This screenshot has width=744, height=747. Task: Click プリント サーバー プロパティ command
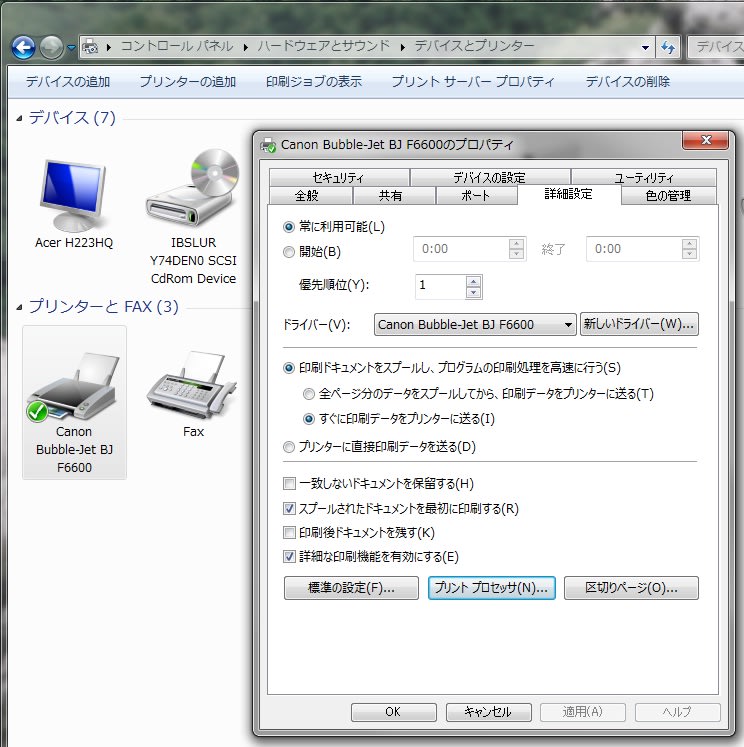(x=473, y=81)
